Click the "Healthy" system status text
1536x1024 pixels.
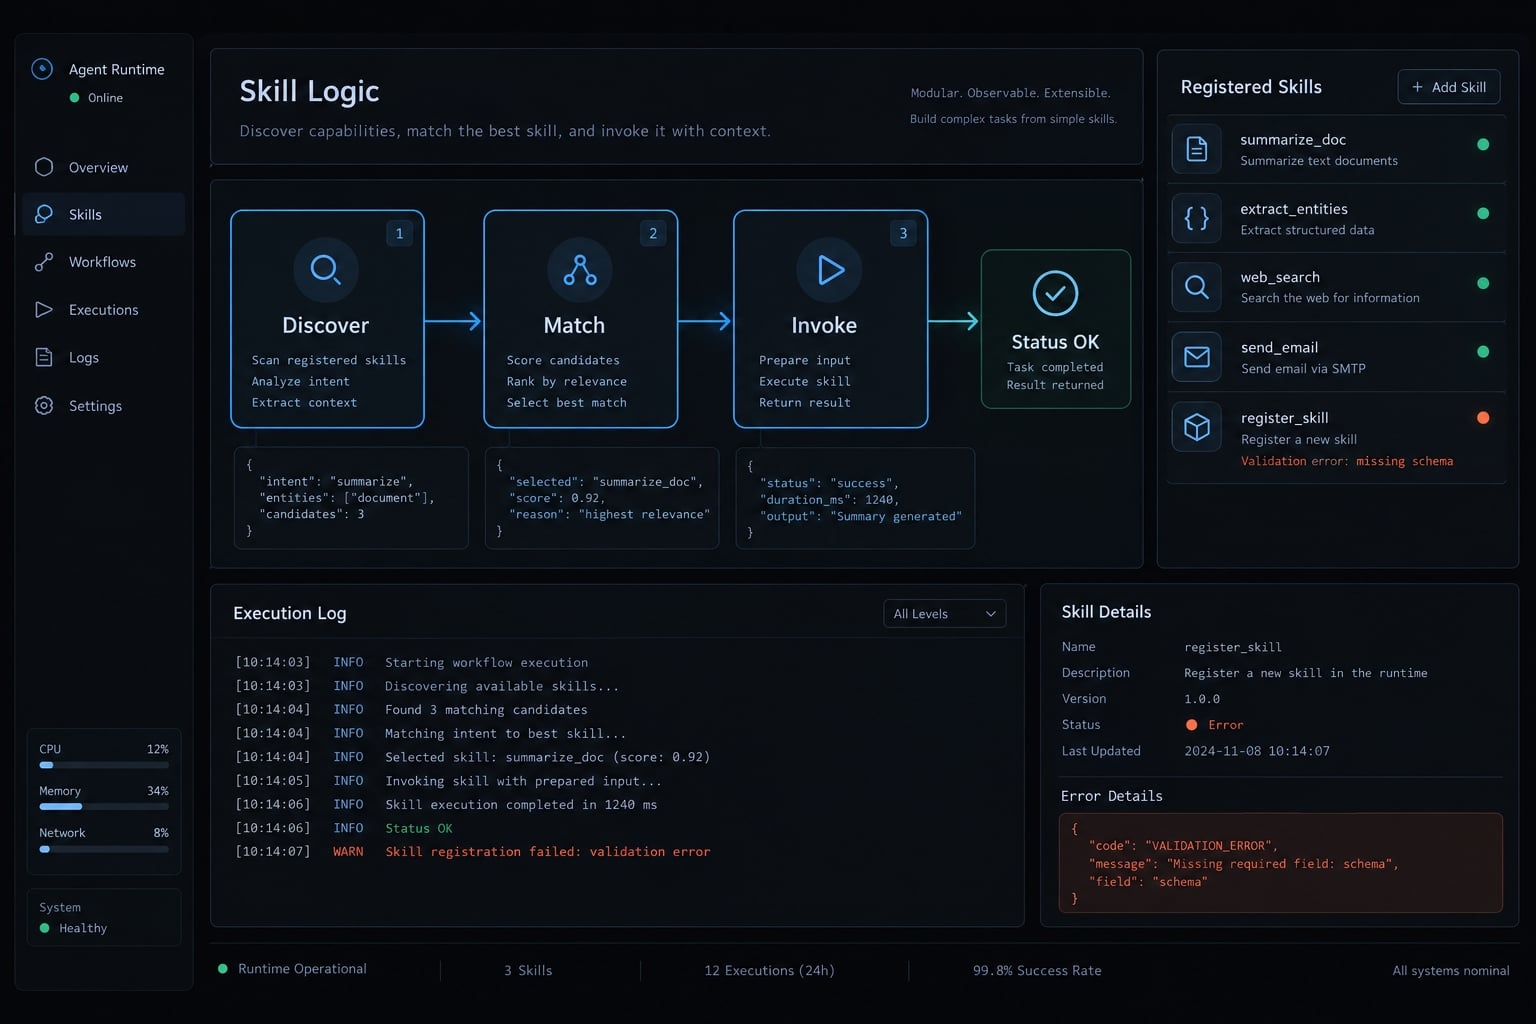pos(83,928)
